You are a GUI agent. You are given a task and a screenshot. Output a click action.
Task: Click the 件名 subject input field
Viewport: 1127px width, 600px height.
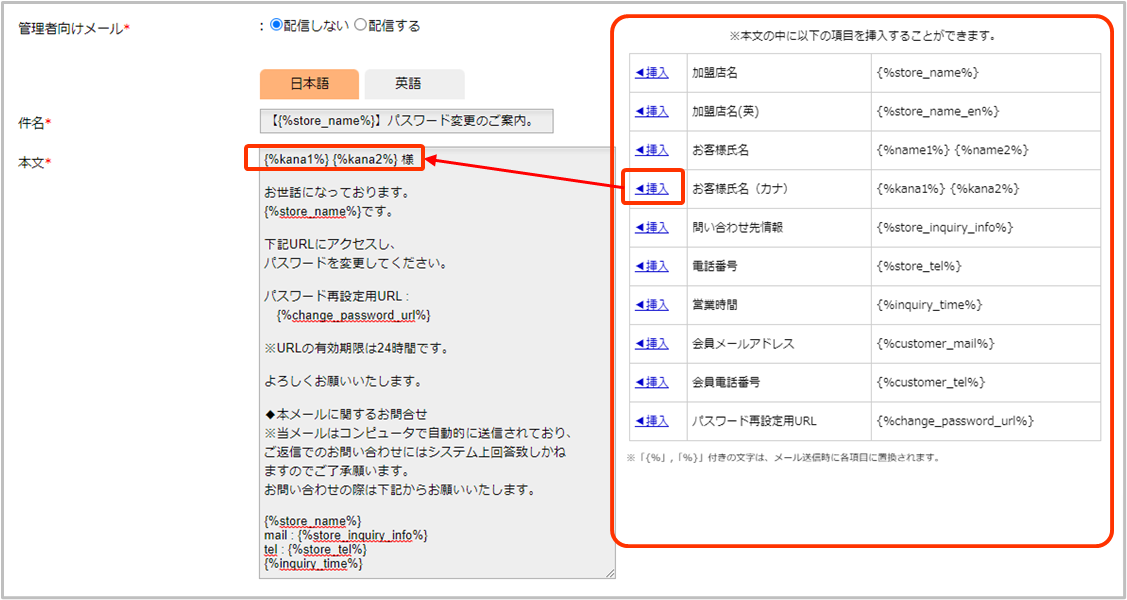pos(406,122)
